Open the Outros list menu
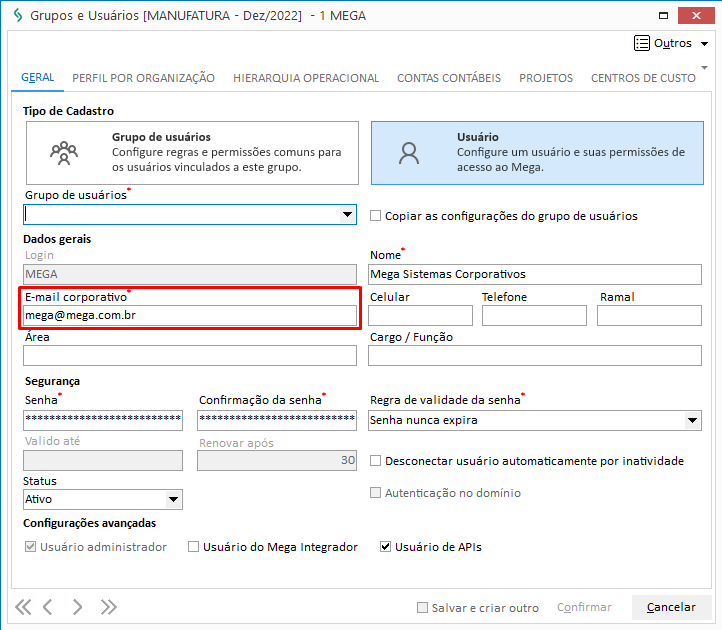722x630 pixels. tap(671, 44)
